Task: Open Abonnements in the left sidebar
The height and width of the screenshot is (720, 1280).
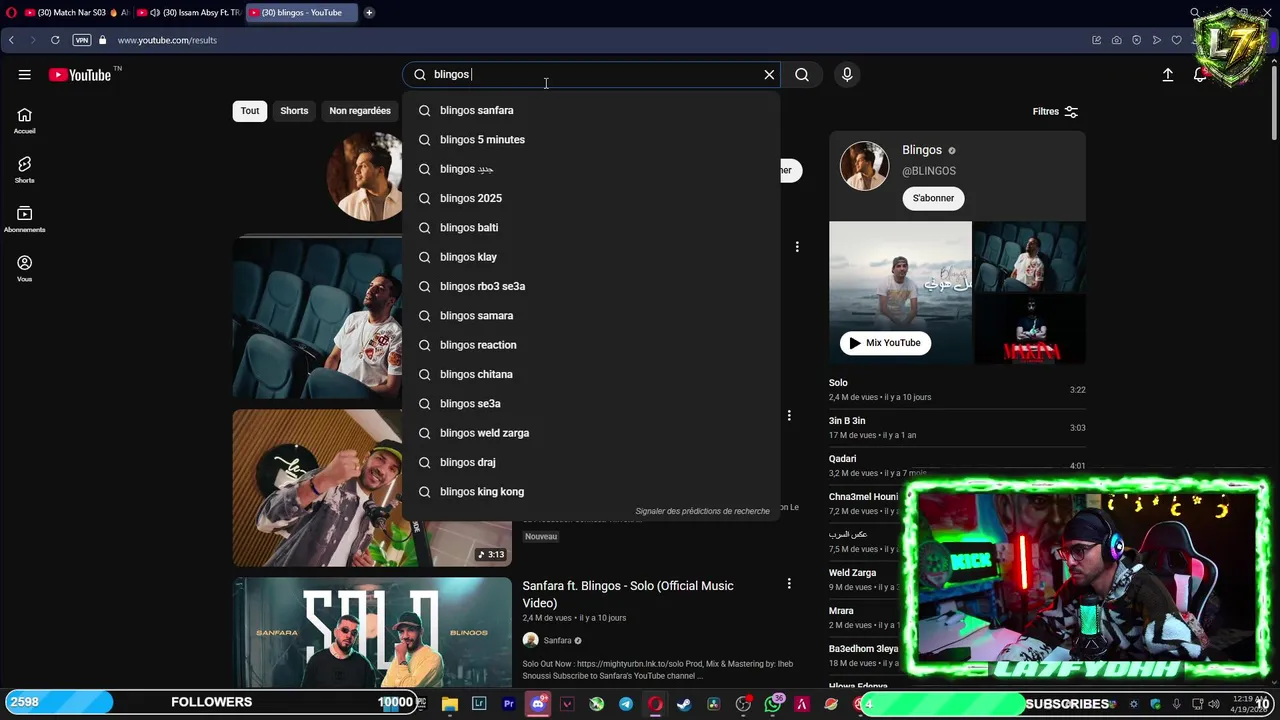Action: point(25,219)
